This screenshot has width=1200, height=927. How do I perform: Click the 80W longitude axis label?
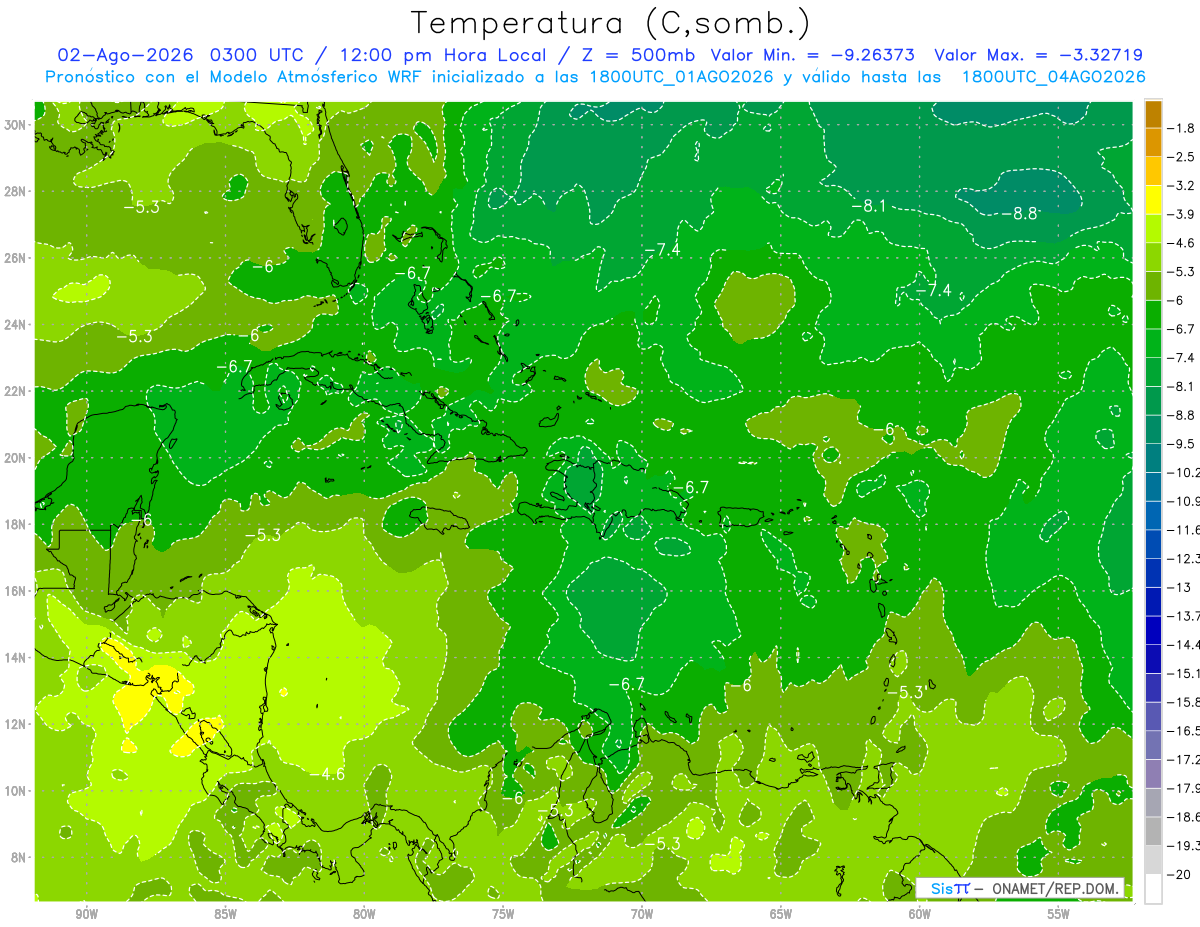(364, 914)
